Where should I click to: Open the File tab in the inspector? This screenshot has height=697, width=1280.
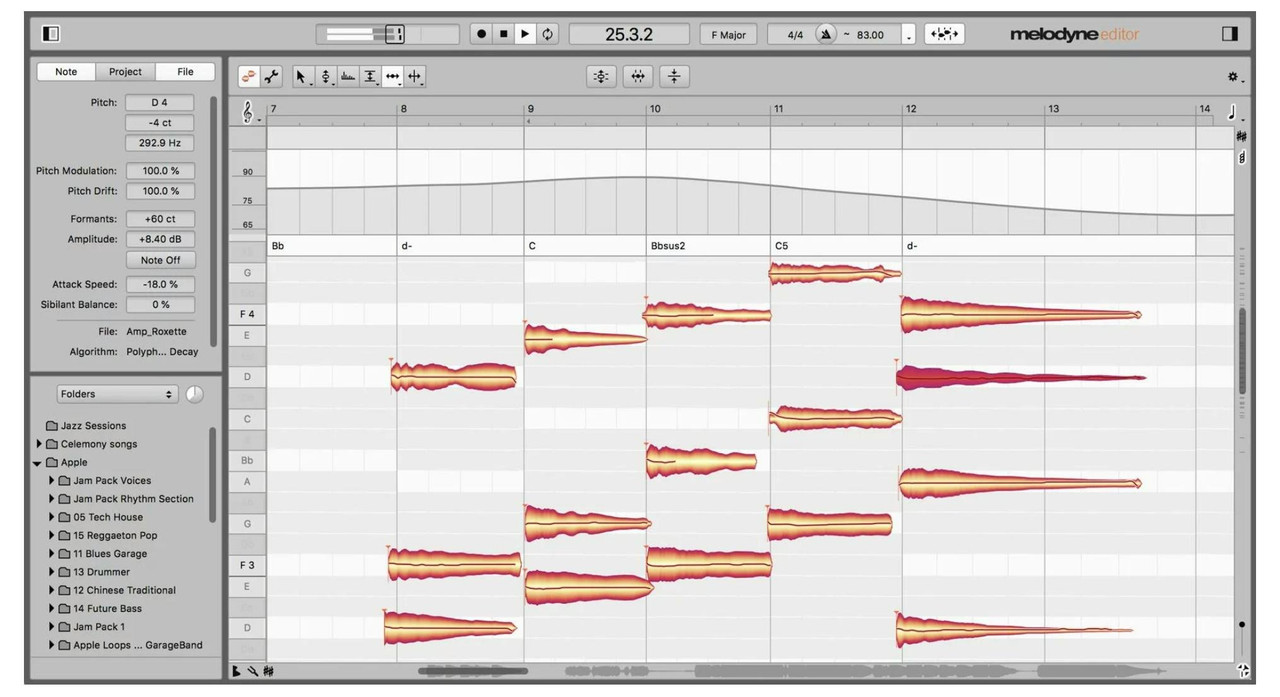tap(184, 71)
